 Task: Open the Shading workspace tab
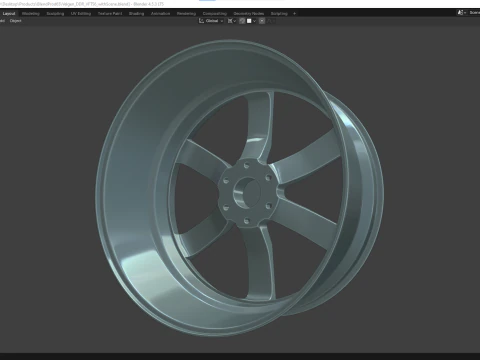[136, 14]
